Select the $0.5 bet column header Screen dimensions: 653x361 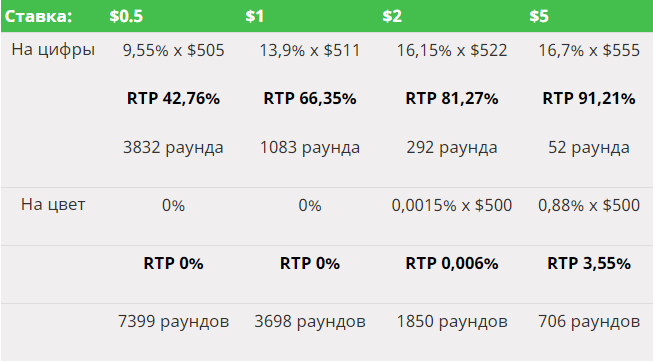click(x=126, y=16)
